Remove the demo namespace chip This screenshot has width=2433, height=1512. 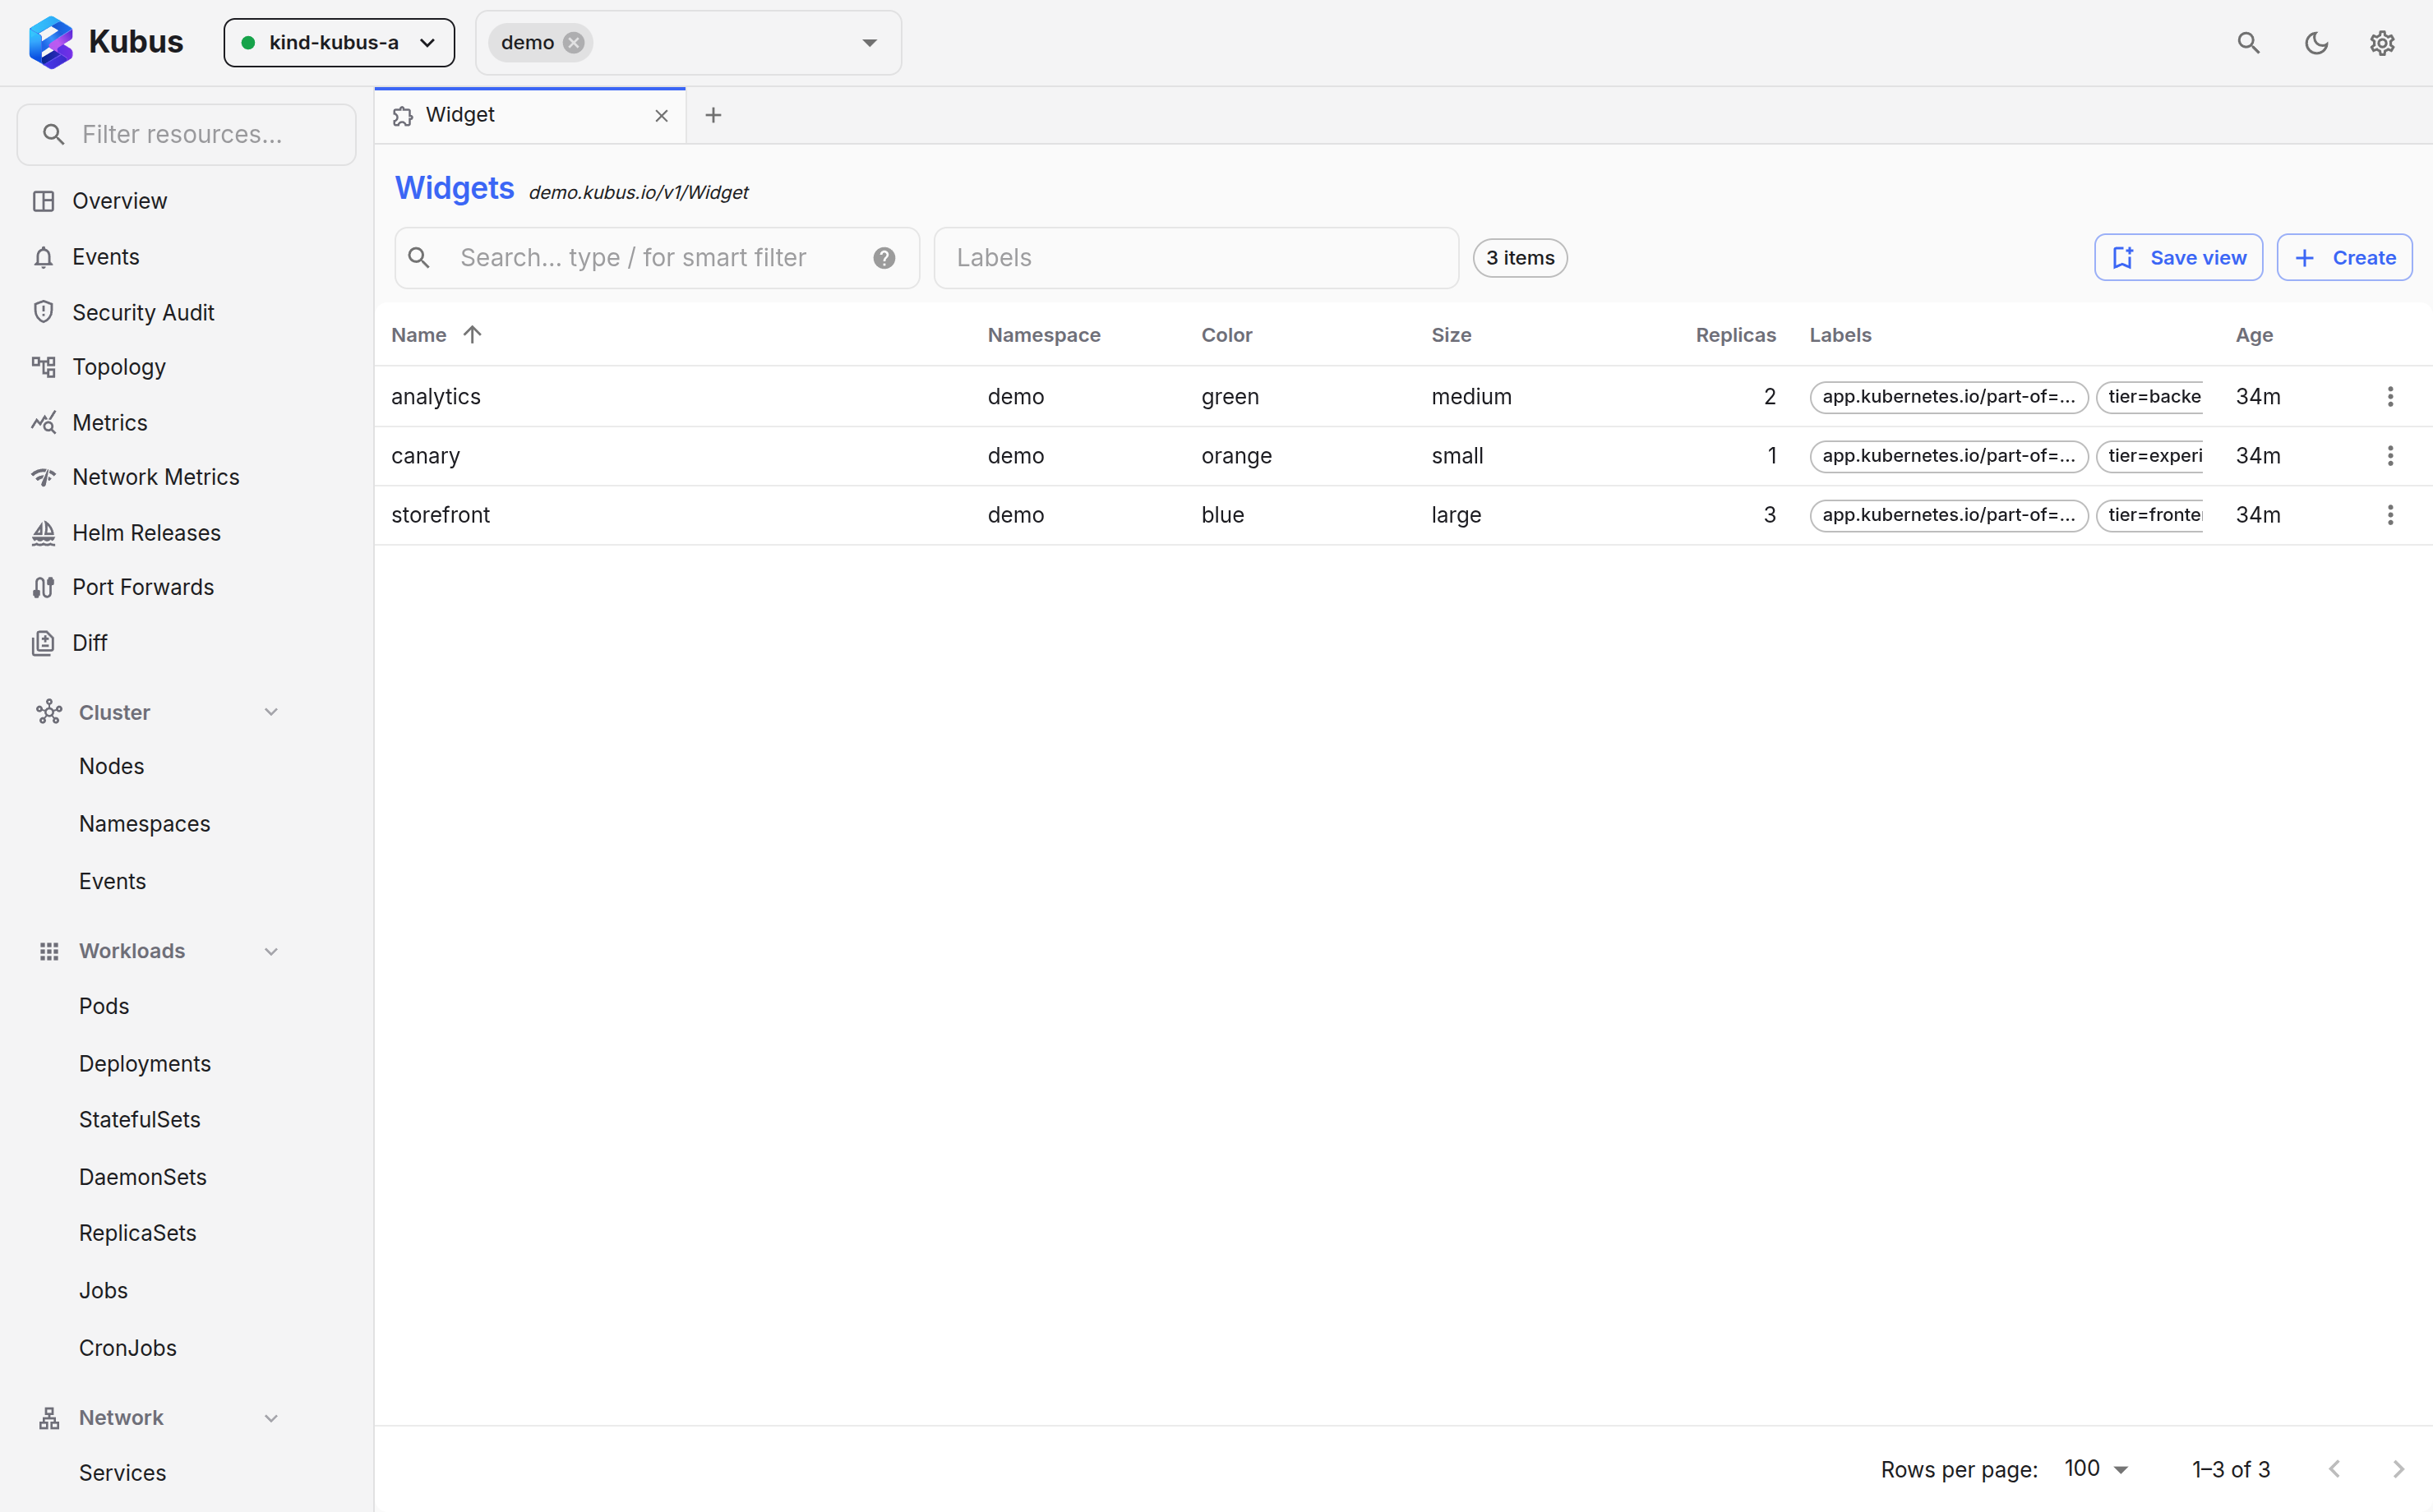tap(573, 43)
